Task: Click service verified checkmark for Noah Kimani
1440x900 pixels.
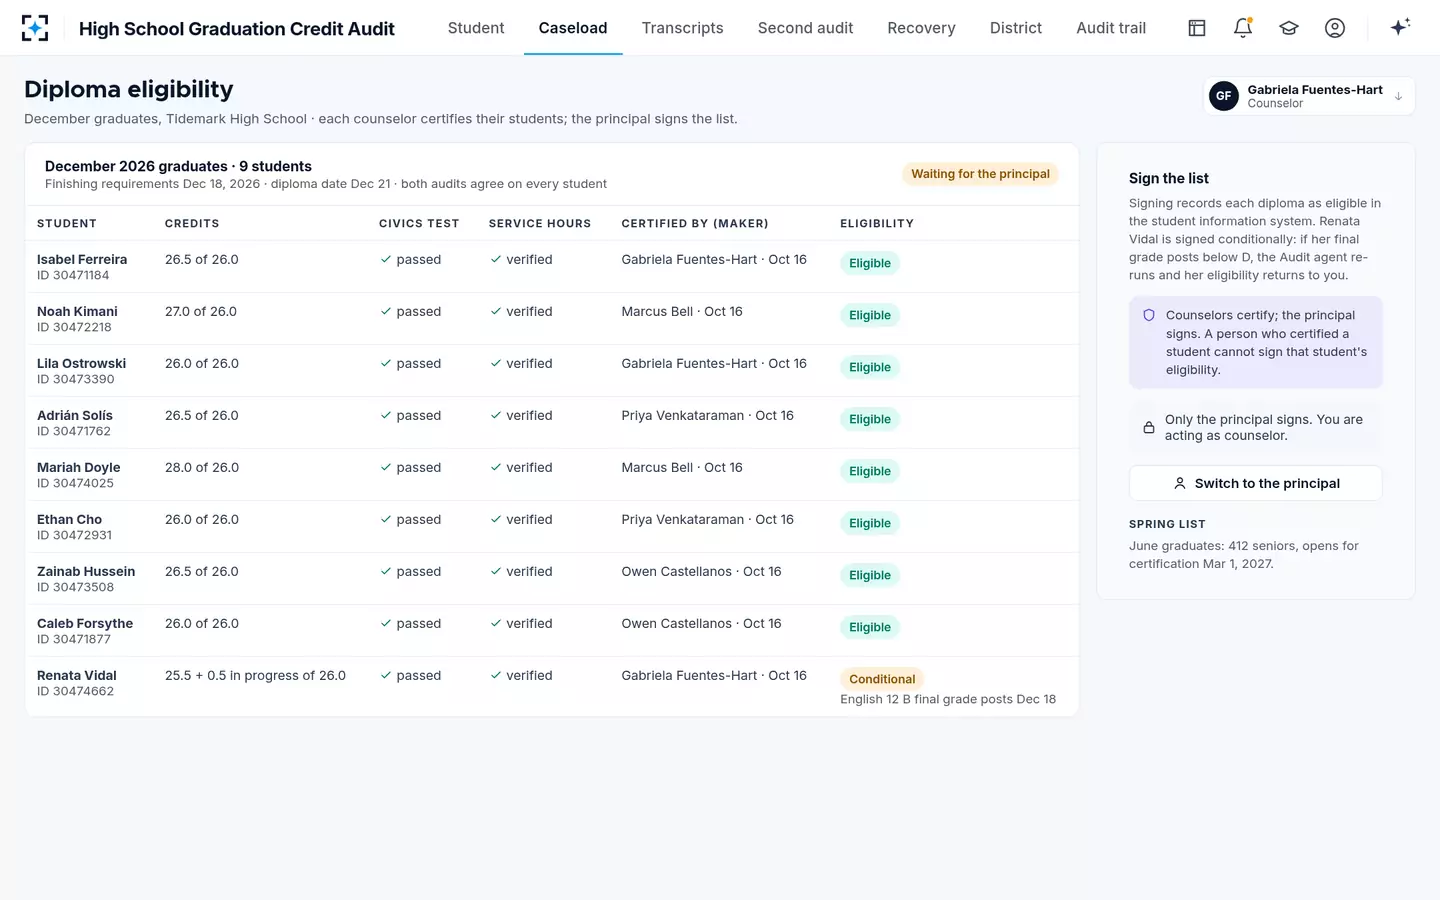Action: pos(496,311)
